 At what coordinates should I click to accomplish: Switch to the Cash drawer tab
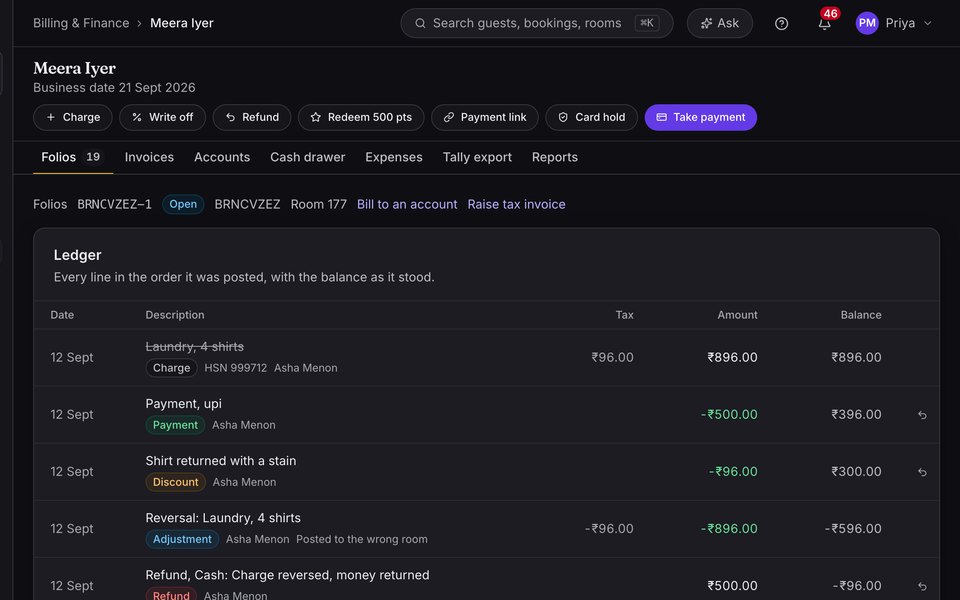click(307, 157)
